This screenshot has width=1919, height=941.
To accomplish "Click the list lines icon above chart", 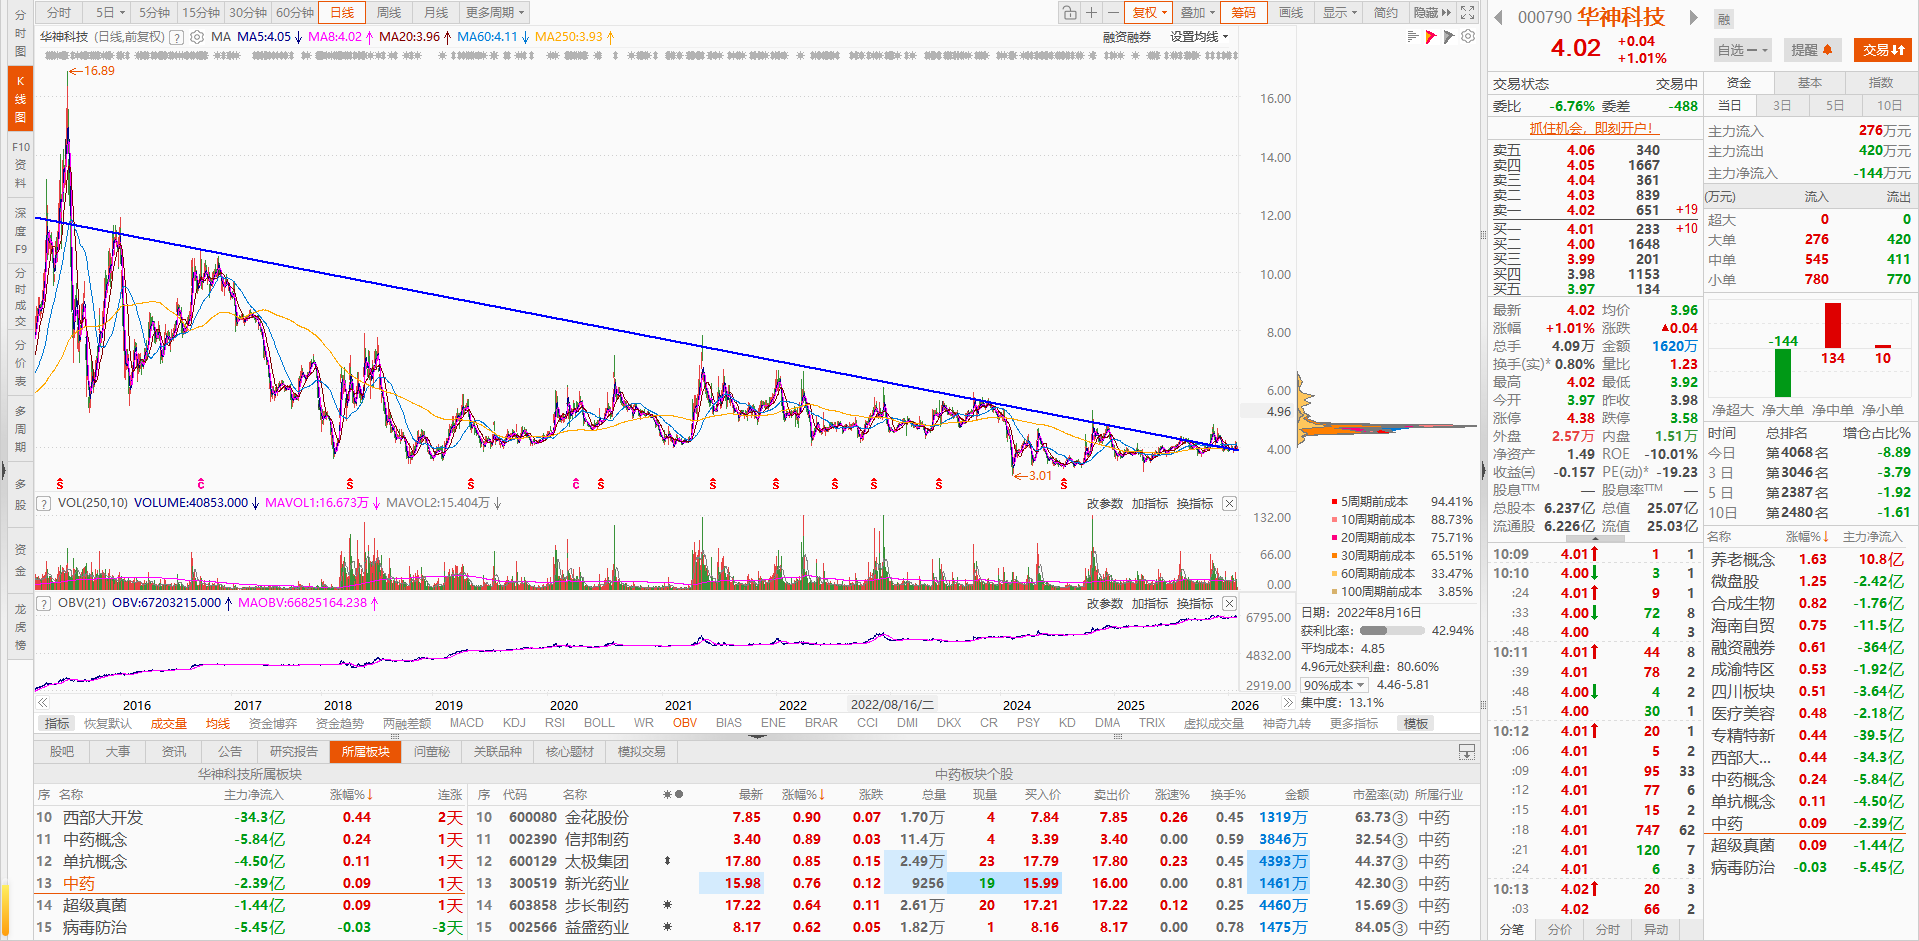I will coord(1413,37).
